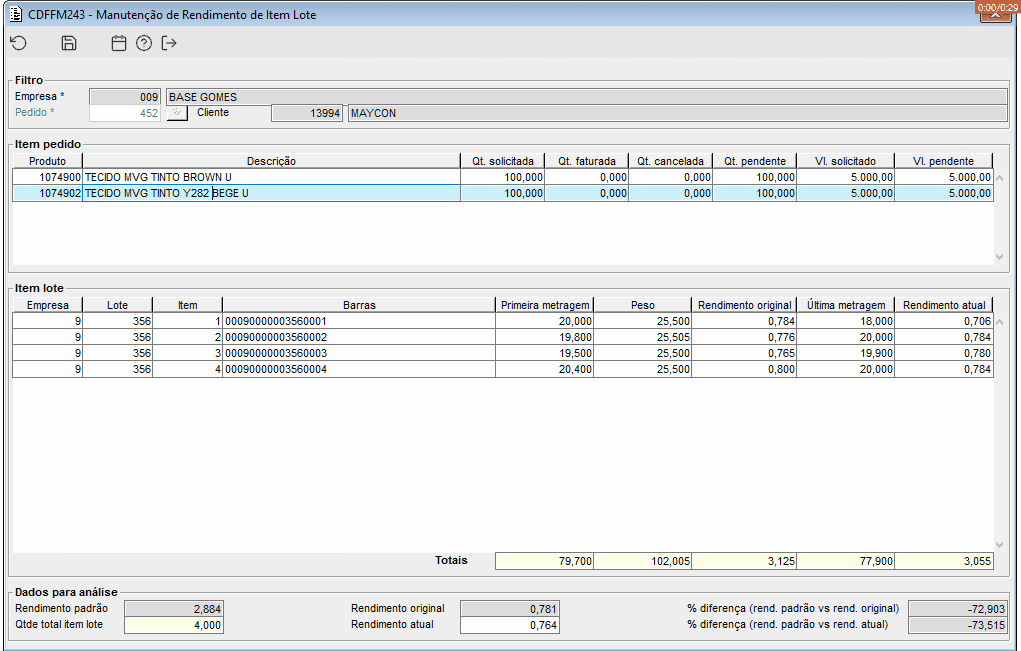Click the % diferença field -72,903
Viewport: 1021px width, 651px height.
tap(958, 609)
